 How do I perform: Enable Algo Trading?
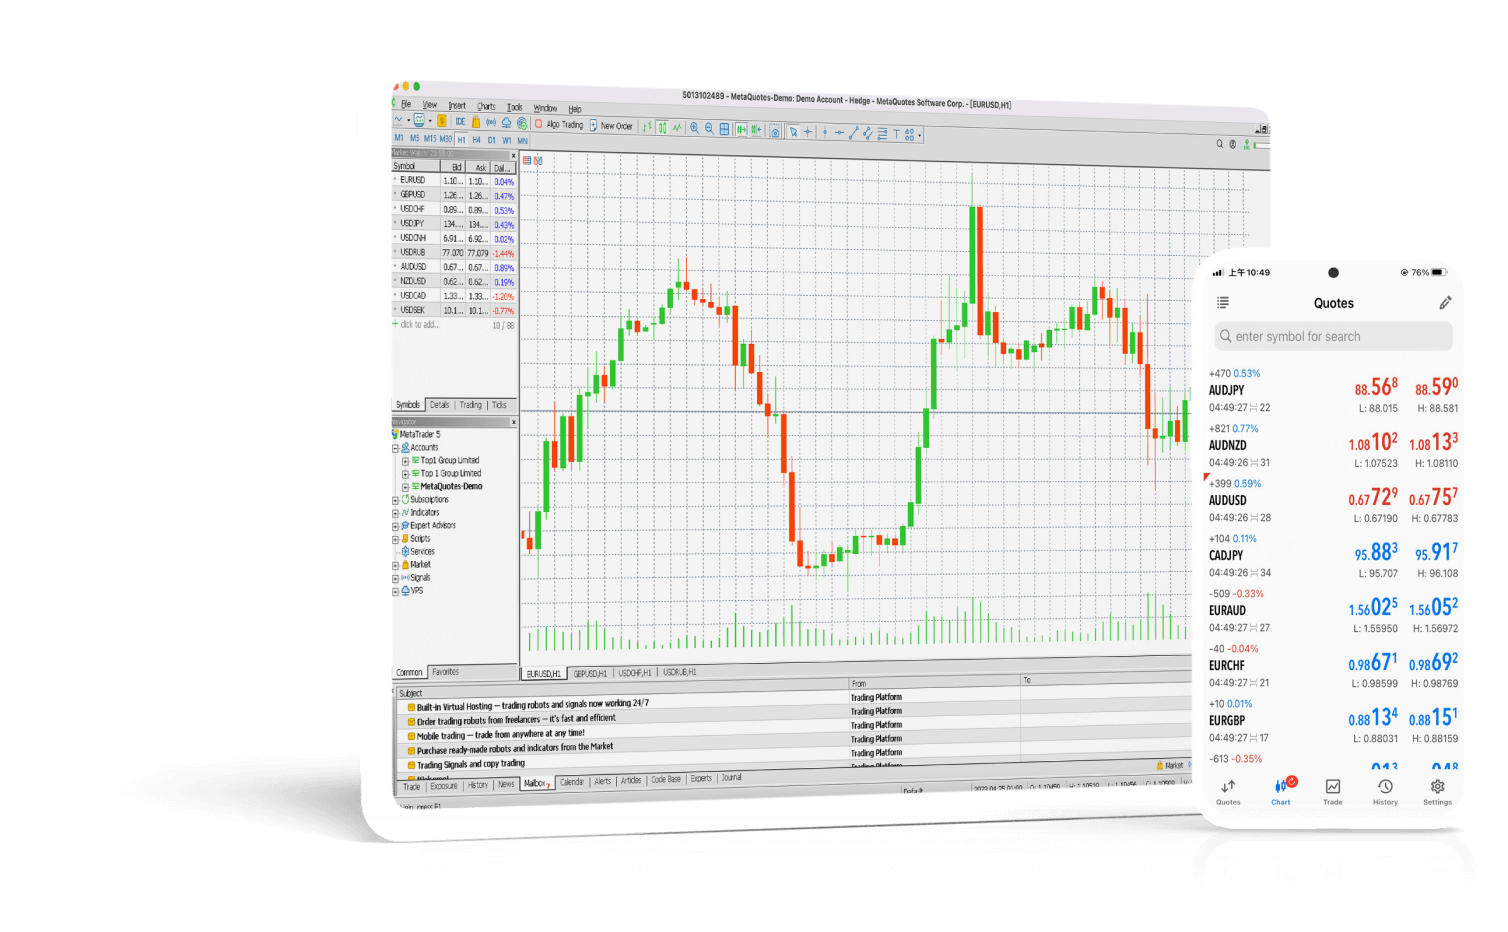(555, 124)
